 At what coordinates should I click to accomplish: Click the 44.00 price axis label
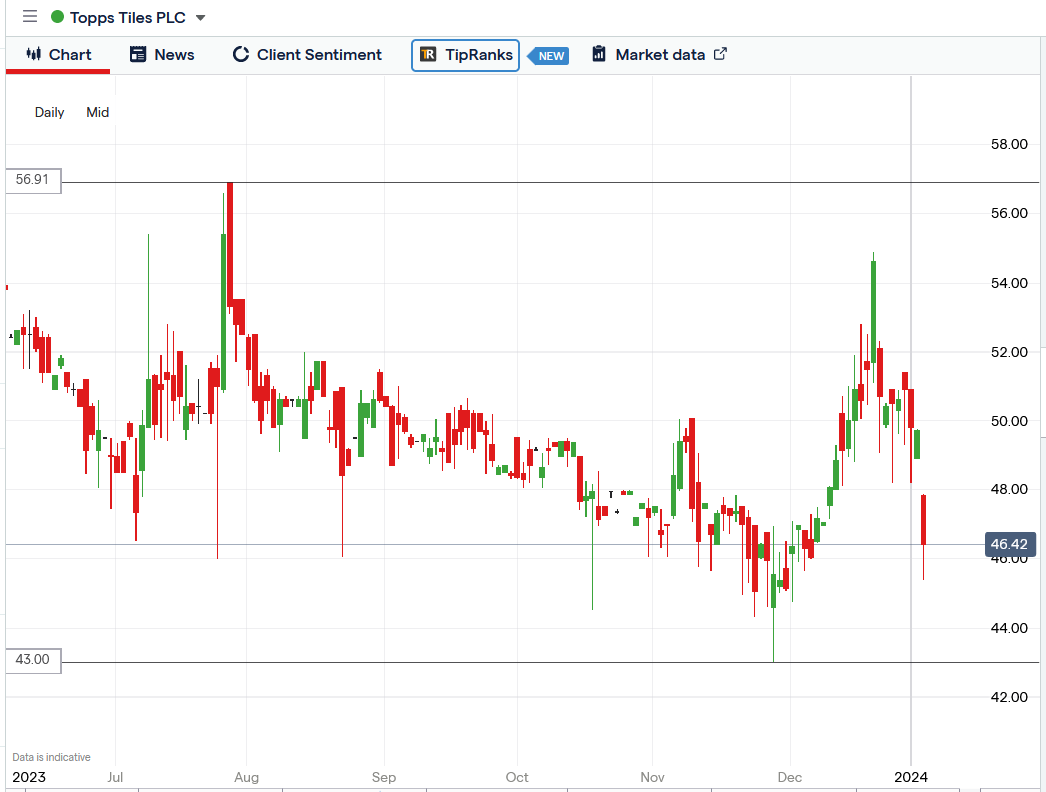1009,628
